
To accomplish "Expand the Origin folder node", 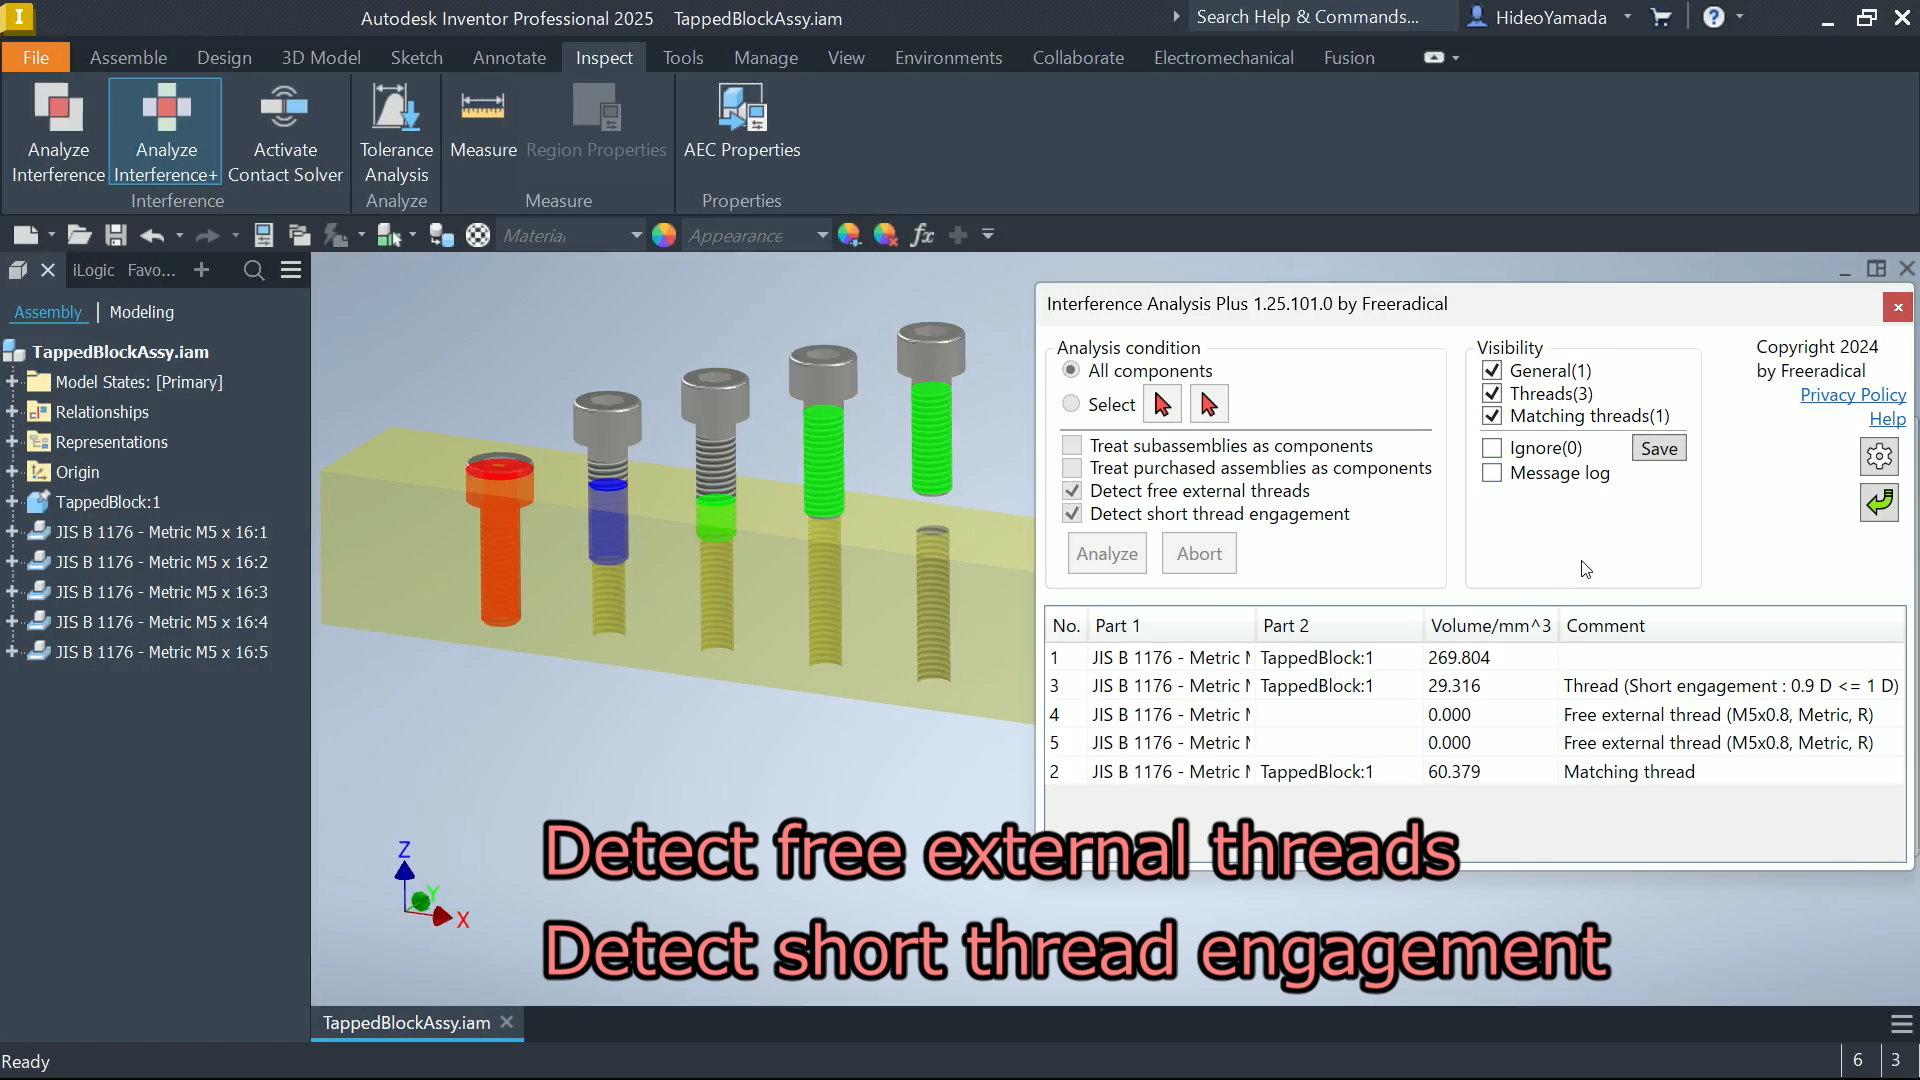I will point(12,472).
